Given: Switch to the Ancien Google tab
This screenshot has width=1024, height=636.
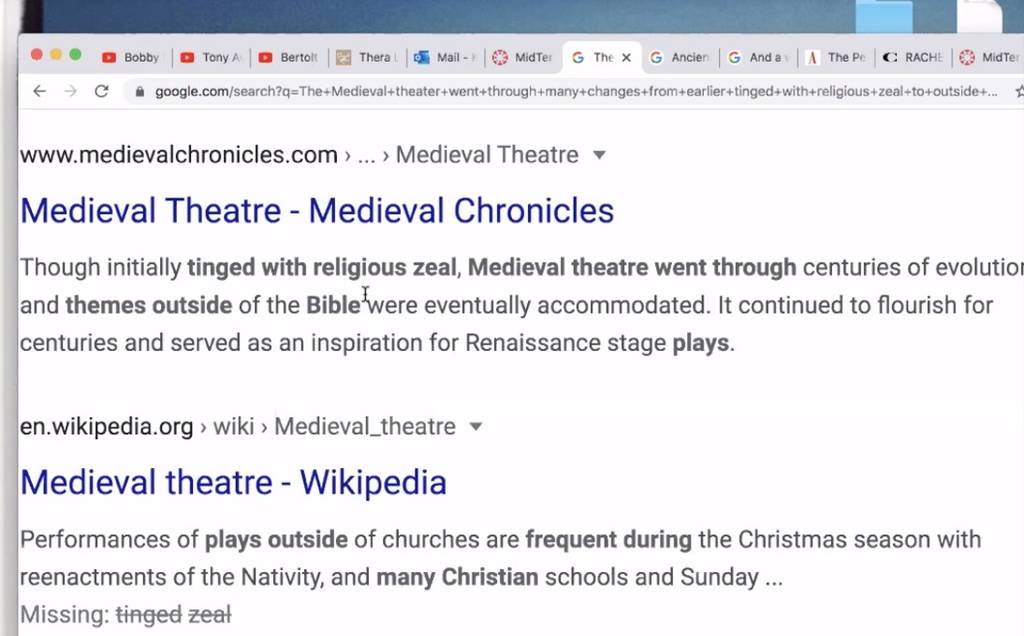Looking at the screenshot, I should pyautogui.click(x=679, y=57).
